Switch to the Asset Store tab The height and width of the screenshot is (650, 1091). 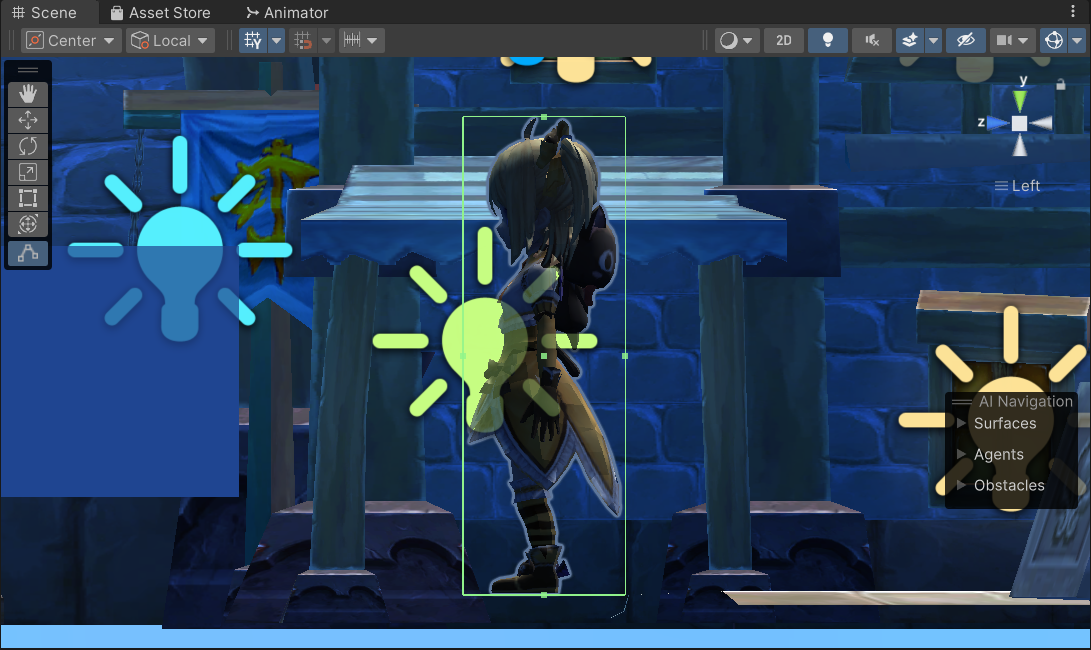point(160,12)
